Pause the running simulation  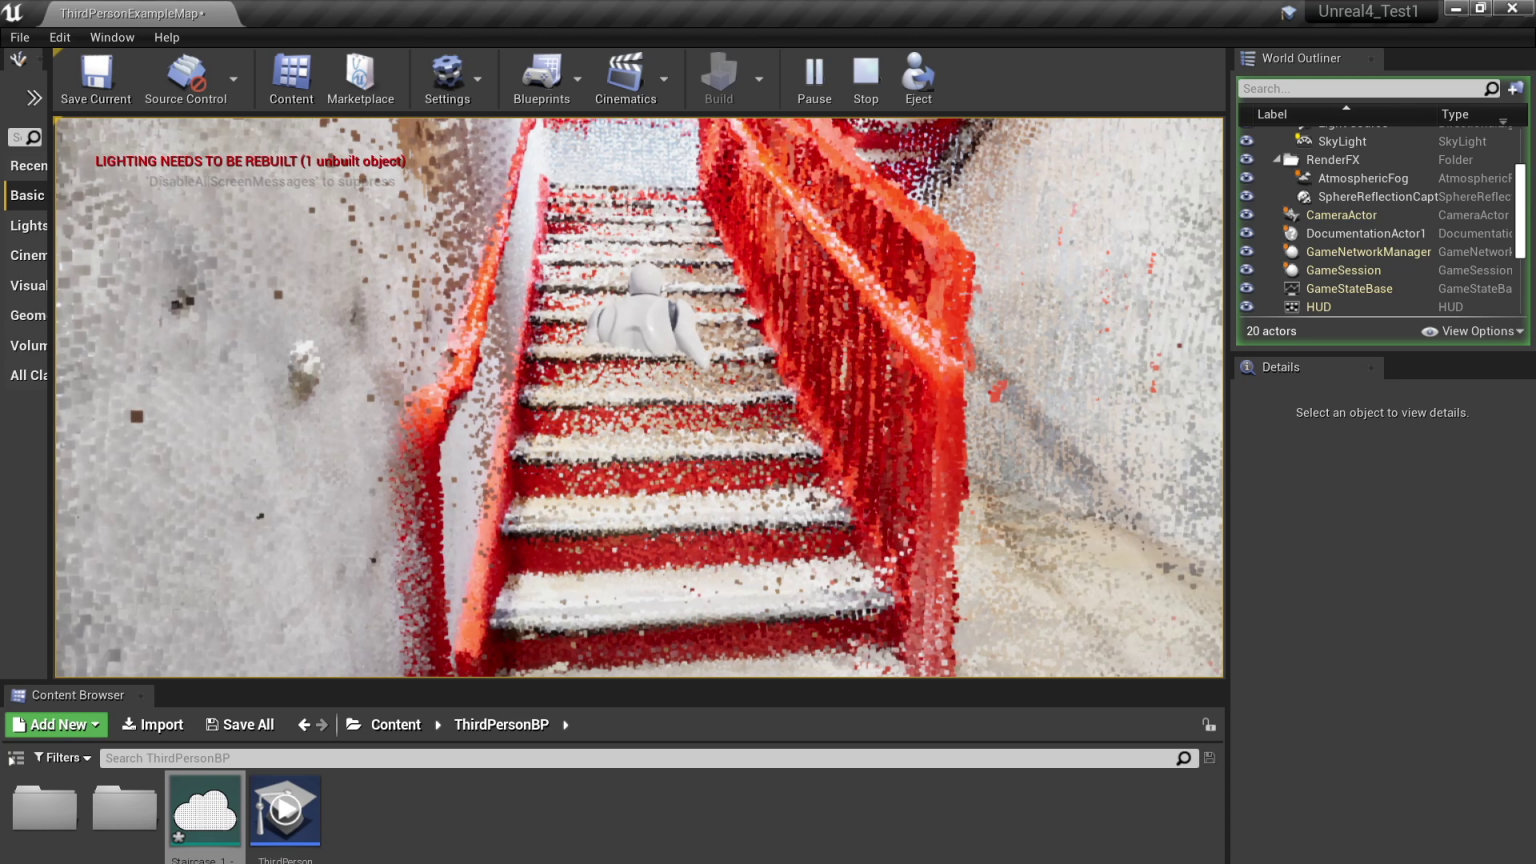tap(814, 79)
